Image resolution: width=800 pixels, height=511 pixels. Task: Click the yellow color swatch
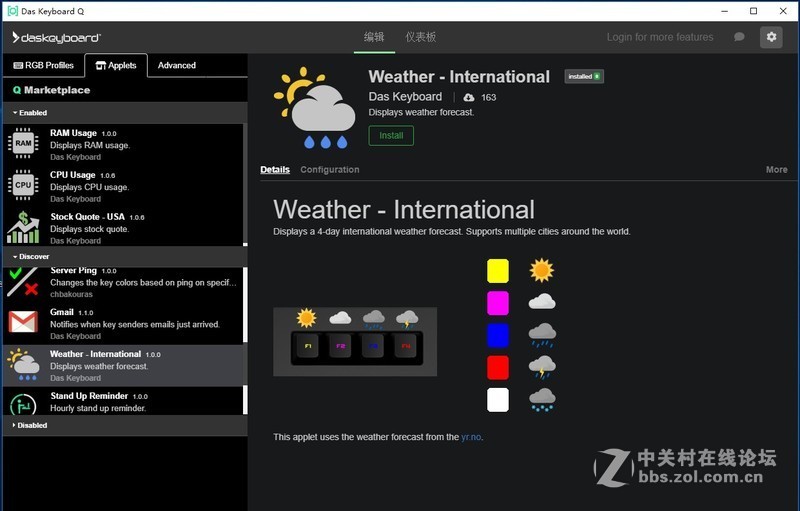click(497, 271)
